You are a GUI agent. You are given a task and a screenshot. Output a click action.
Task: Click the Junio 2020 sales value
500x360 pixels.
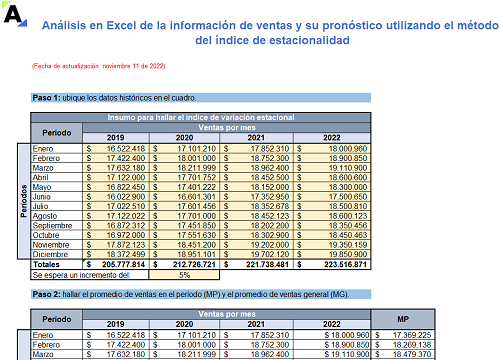pyautogui.click(x=184, y=197)
